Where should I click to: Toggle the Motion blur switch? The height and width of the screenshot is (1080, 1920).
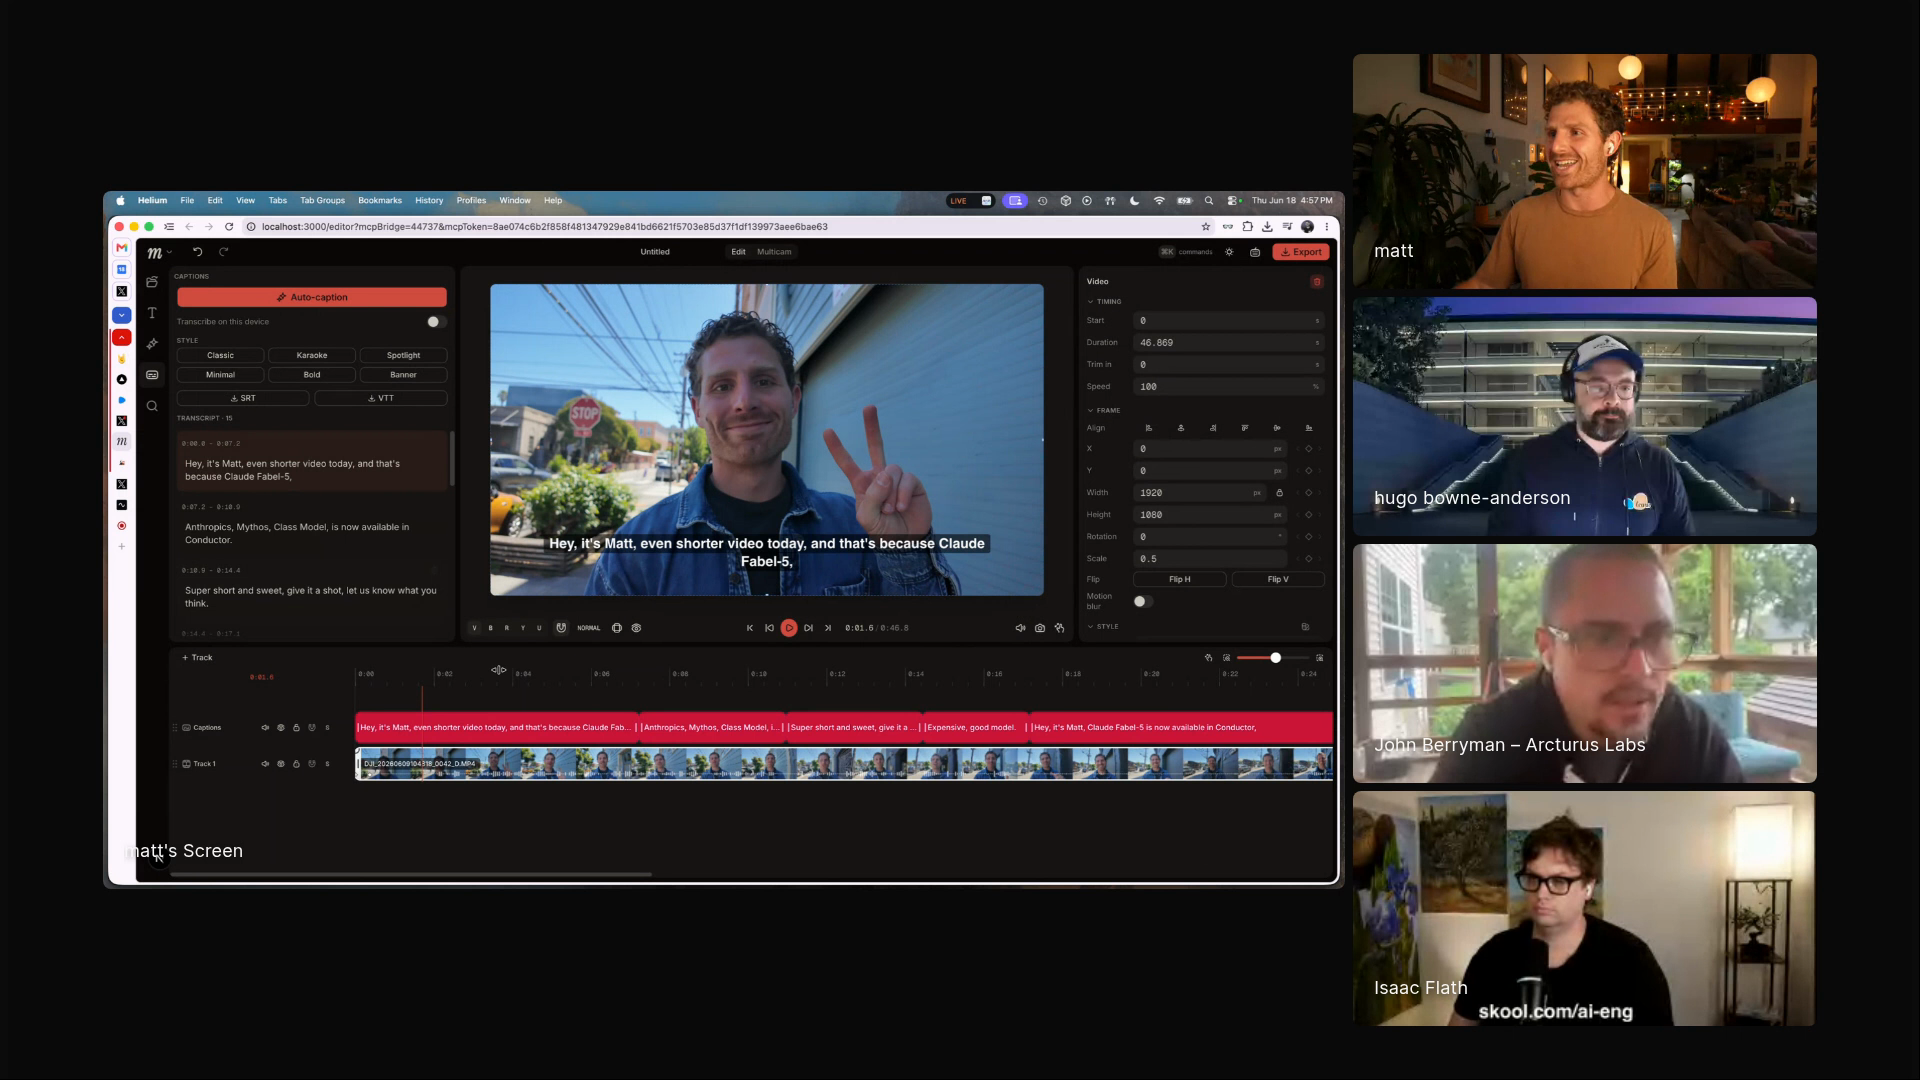point(1143,601)
